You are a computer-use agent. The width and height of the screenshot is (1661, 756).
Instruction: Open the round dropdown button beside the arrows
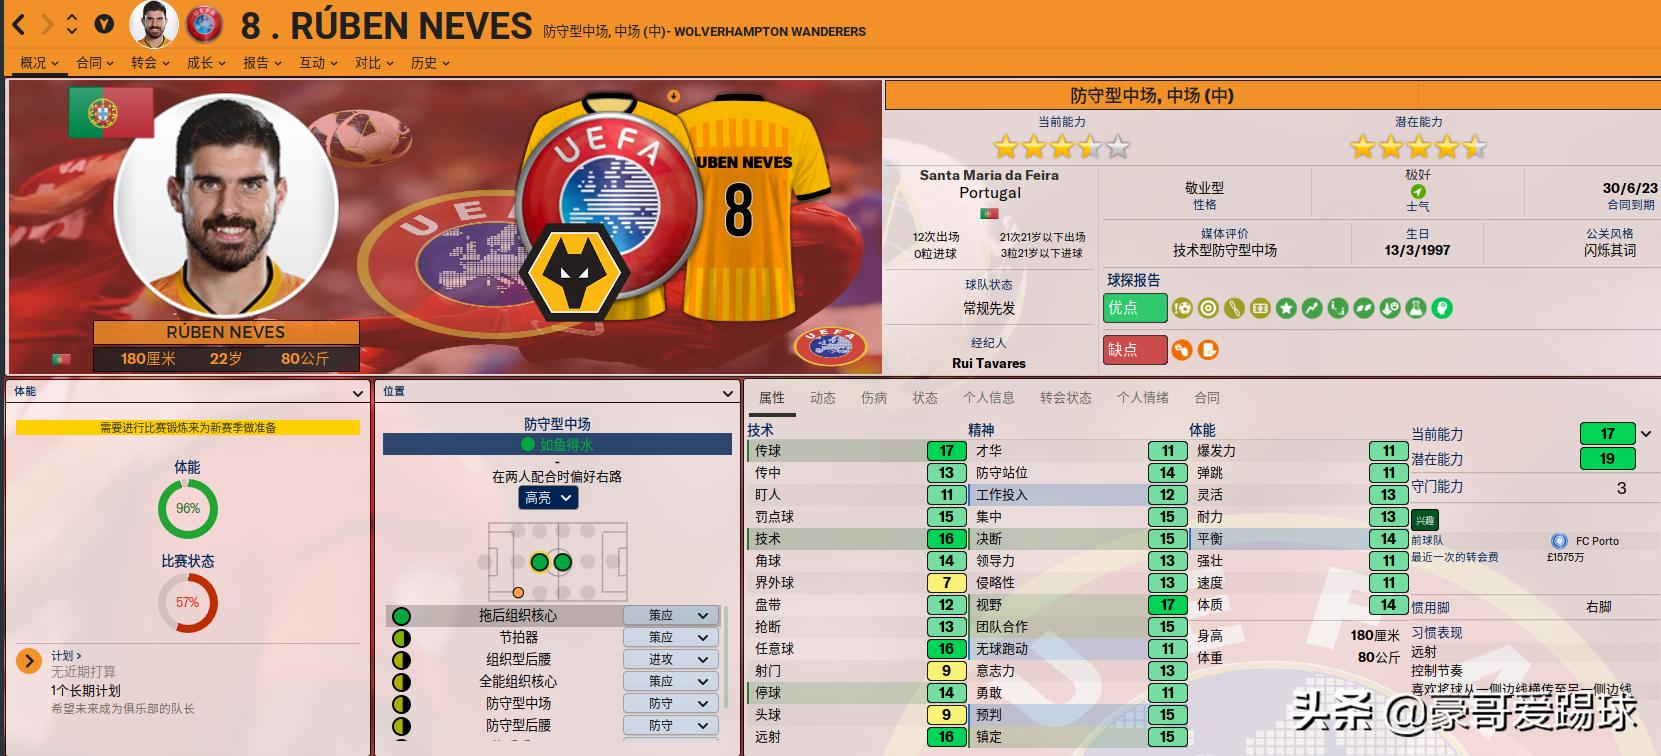point(104,24)
